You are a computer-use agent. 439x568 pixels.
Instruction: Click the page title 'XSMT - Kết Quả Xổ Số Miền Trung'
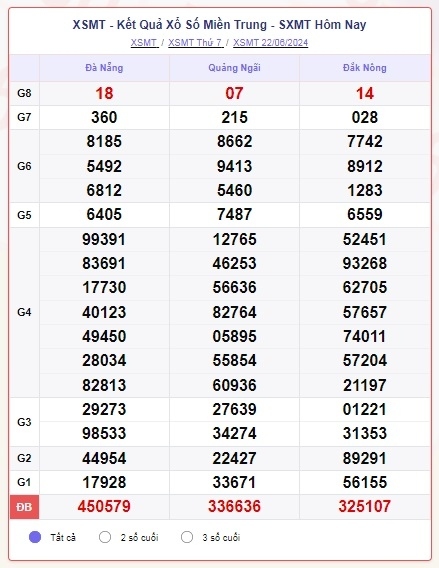[x=170, y=25]
